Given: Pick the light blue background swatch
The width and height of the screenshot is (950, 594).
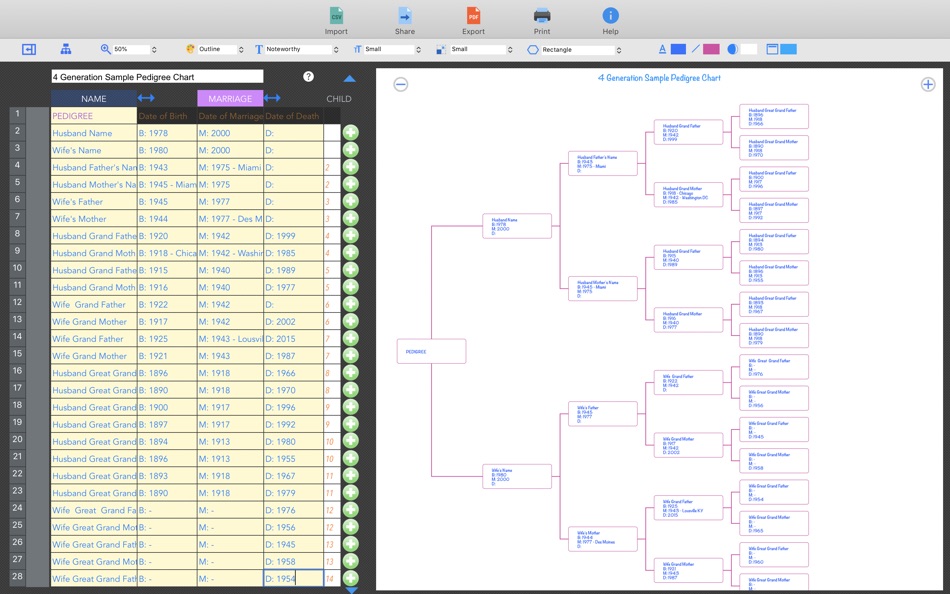Looking at the screenshot, I should 788,49.
